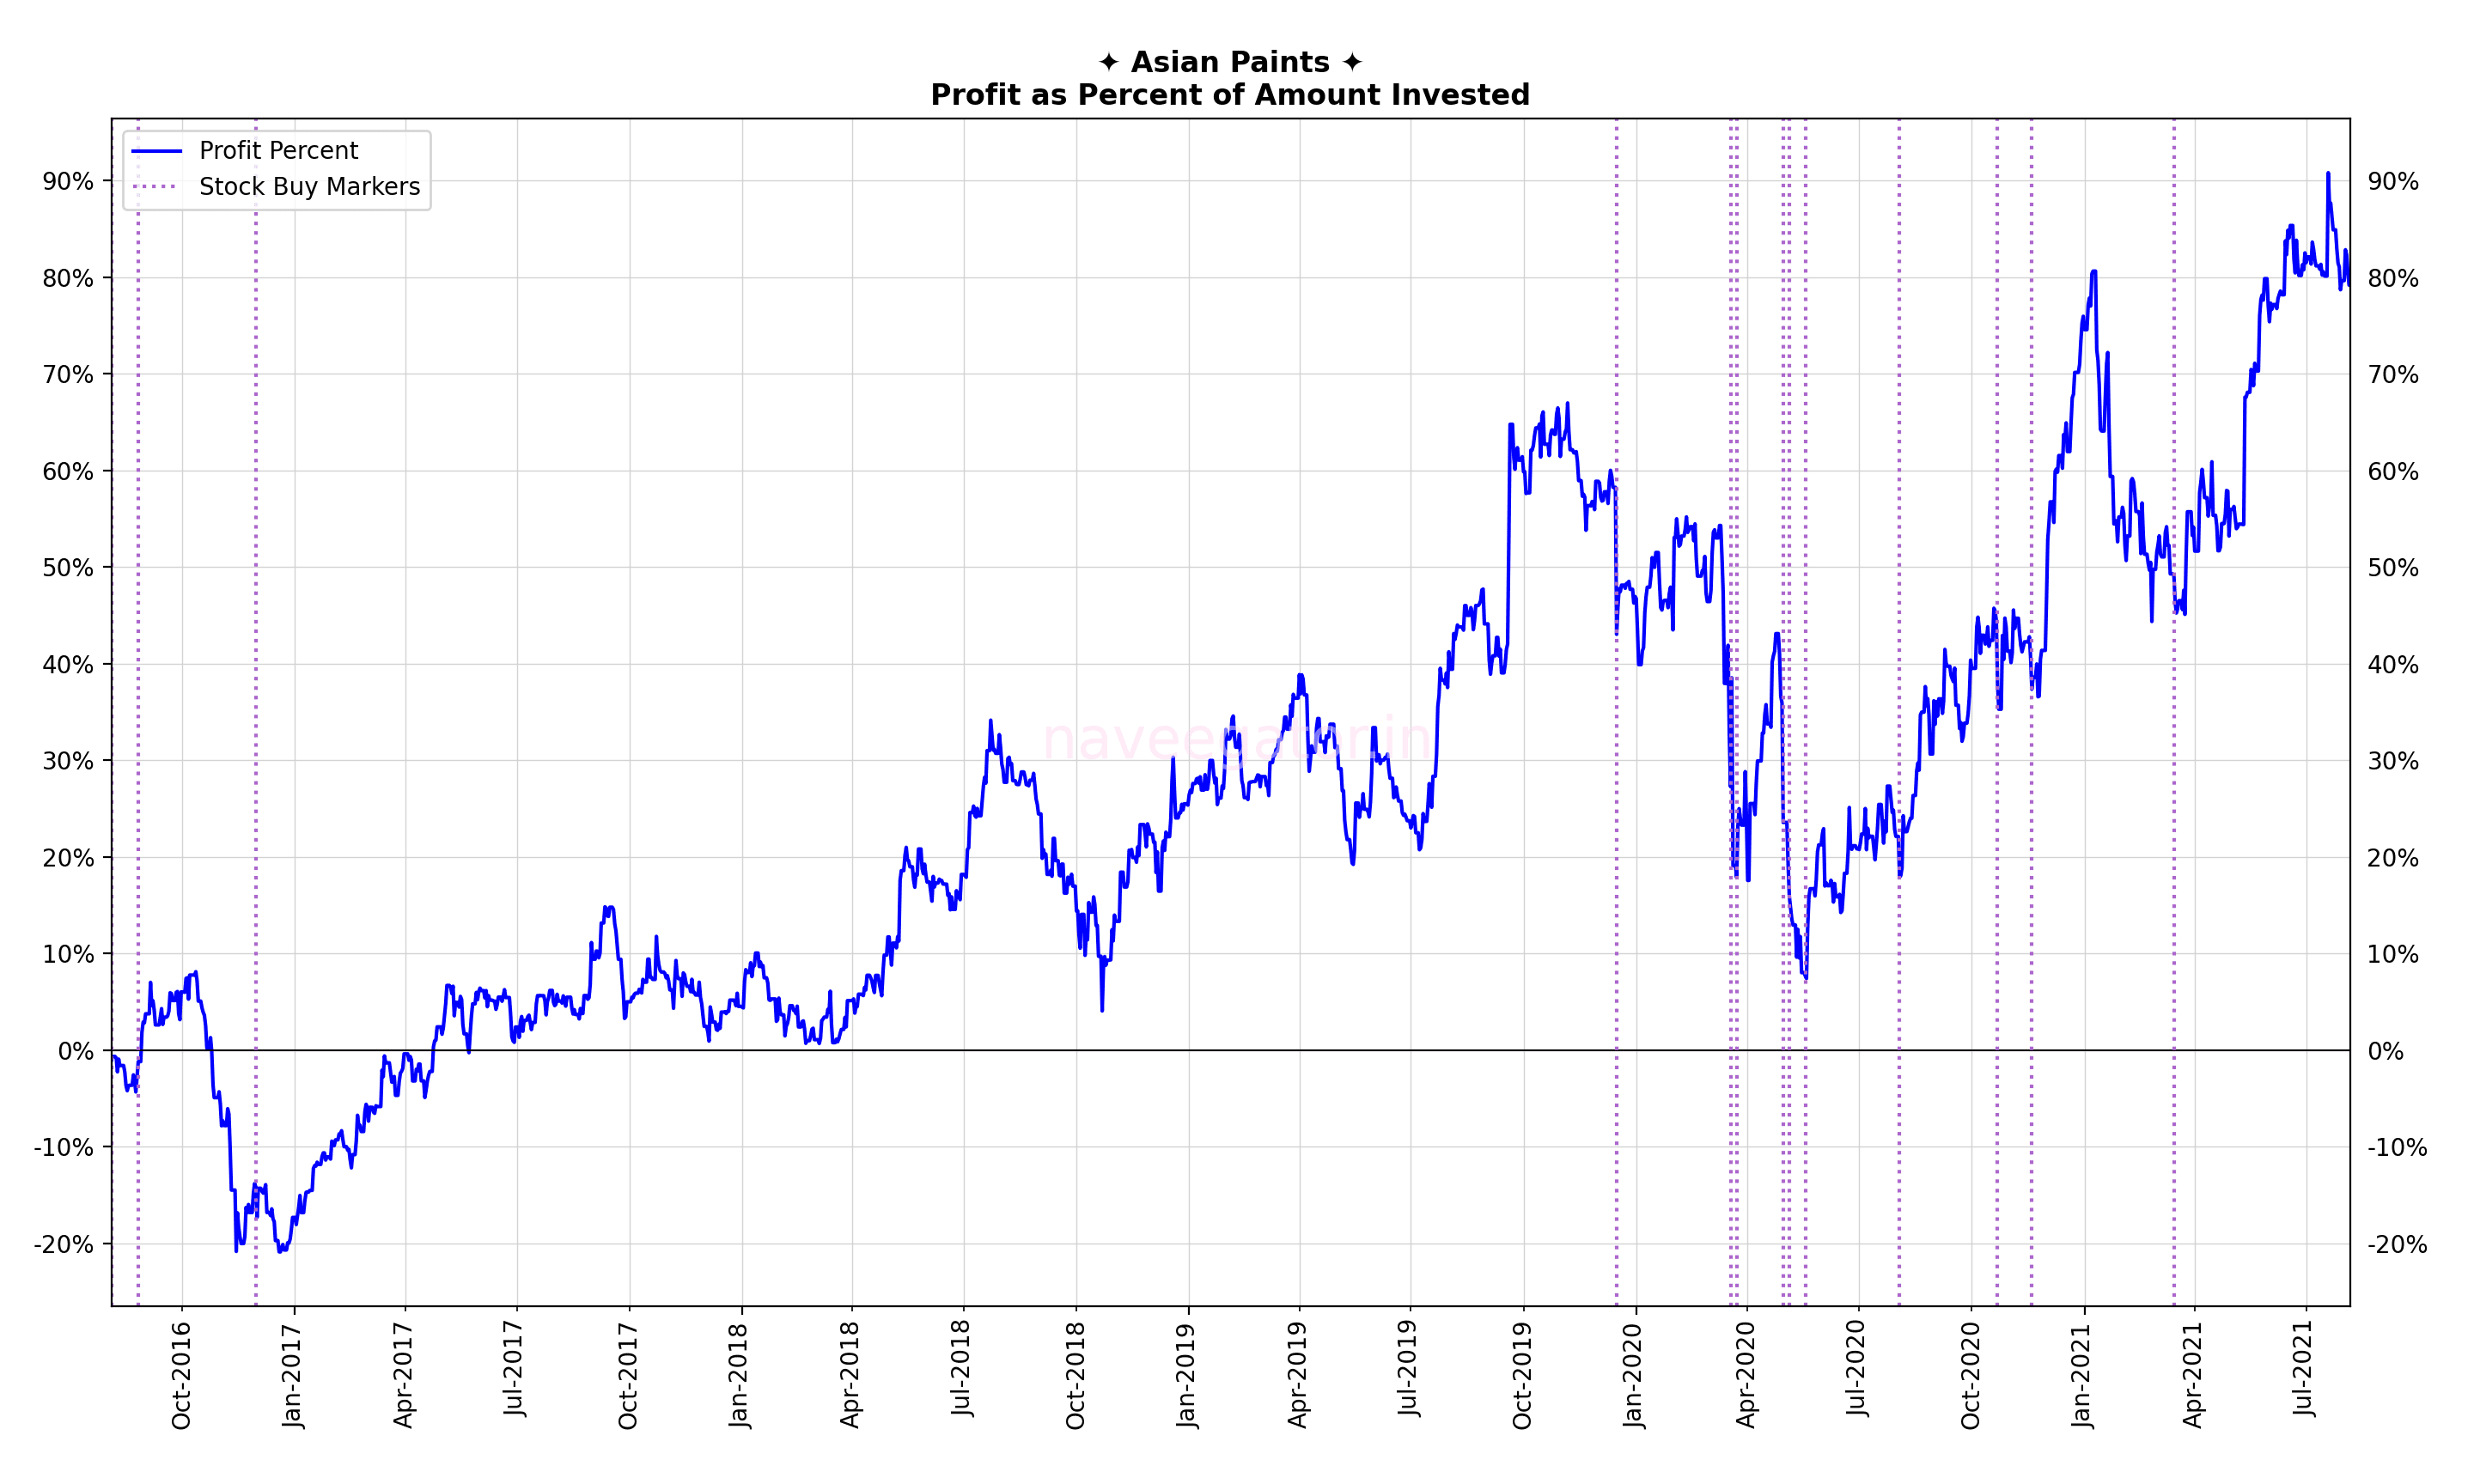2474x1484 pixels.
Task: Click the Jul-2021 x-axis label
Action: tap(2305, 1368)
